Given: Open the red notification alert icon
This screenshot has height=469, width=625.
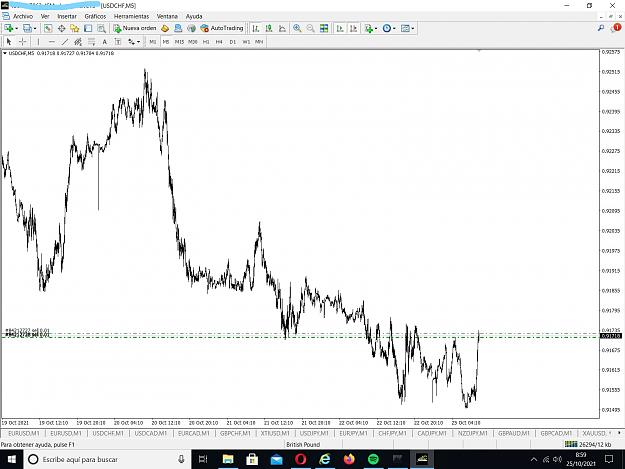Looking at the screenshot, I should (x=616, y=27).
